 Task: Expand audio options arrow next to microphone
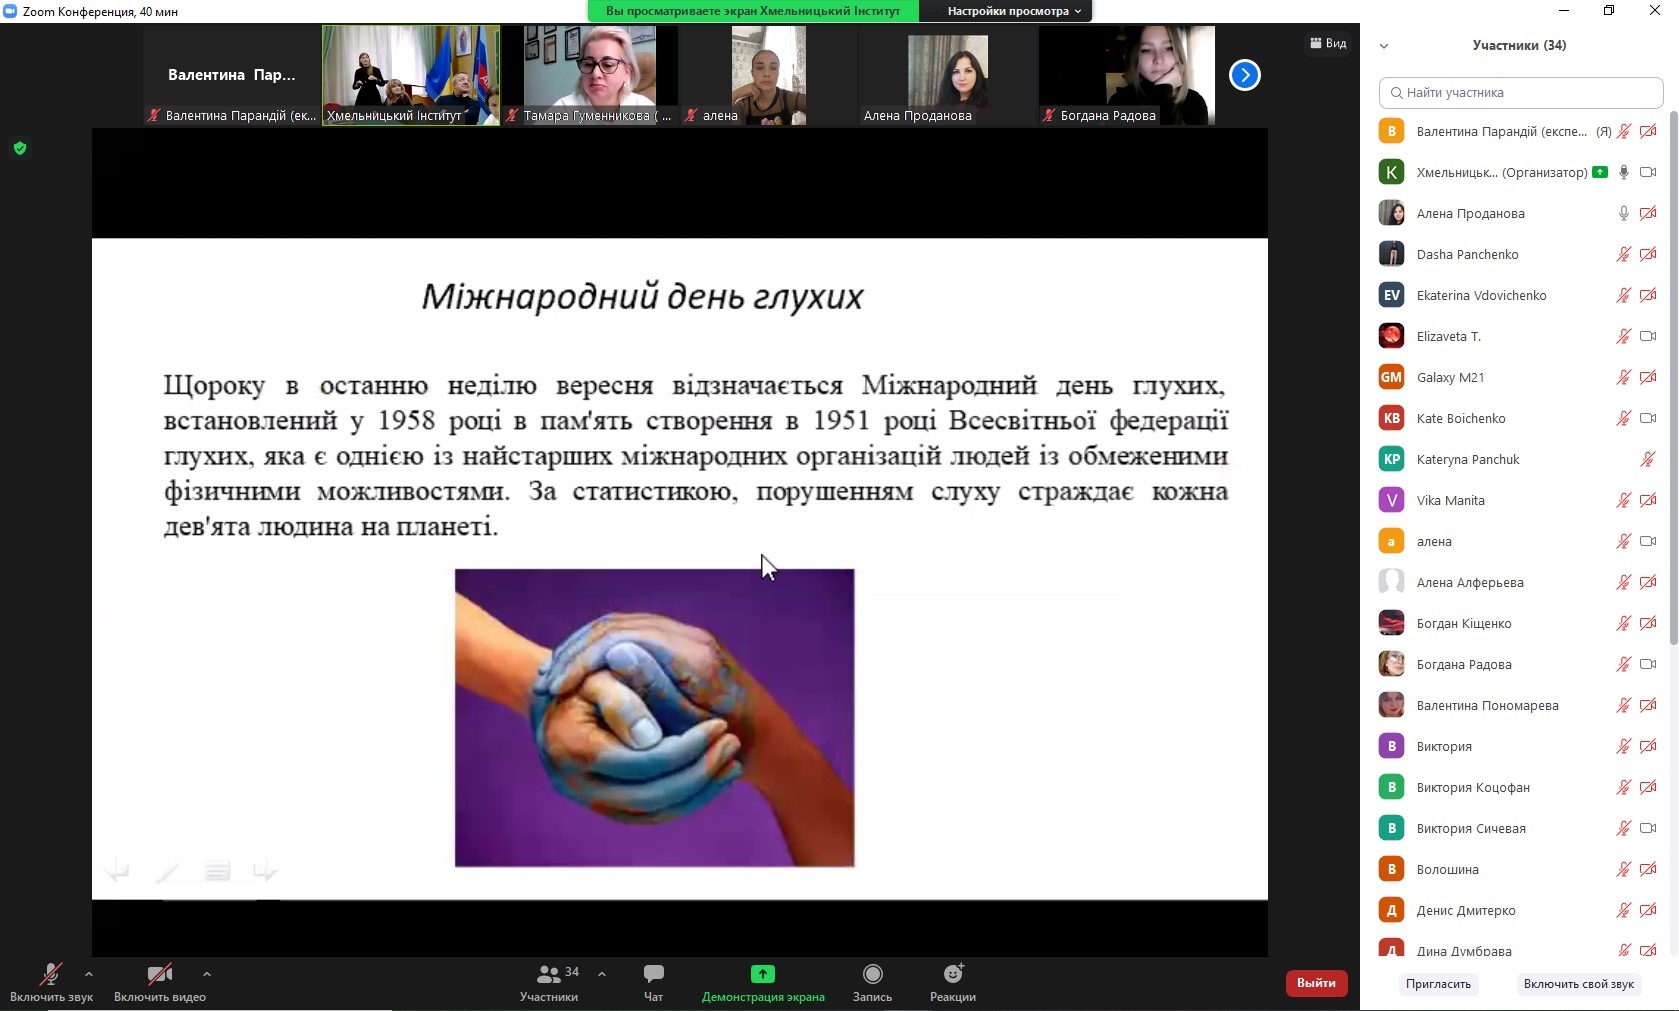pos(89,973)
